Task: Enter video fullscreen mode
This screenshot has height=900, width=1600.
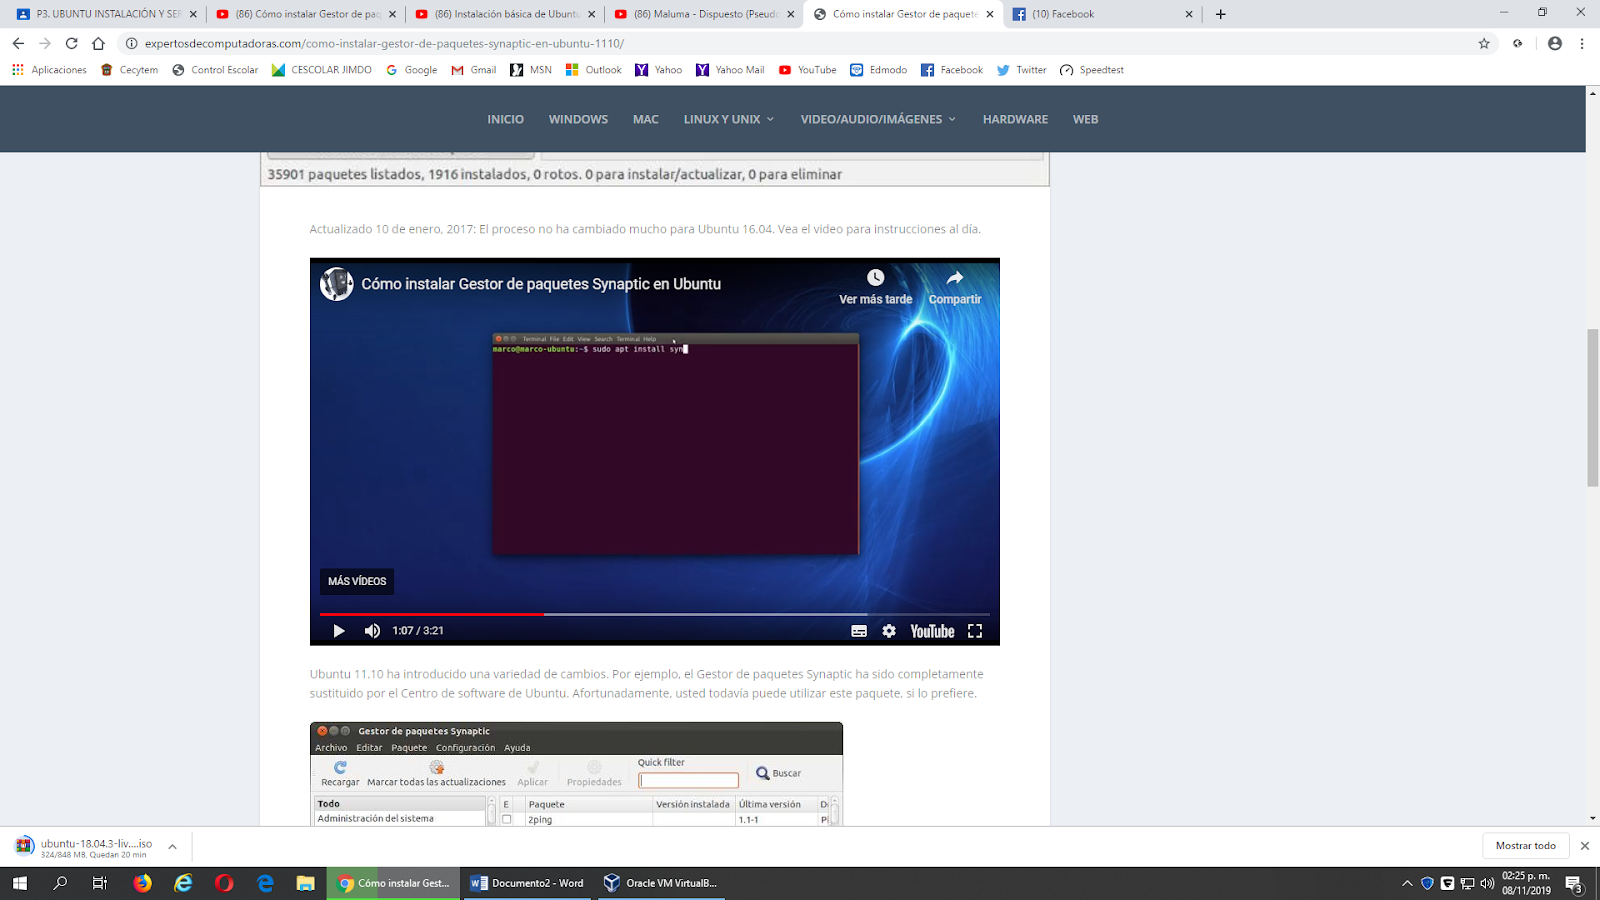Action: coord(975,631)
